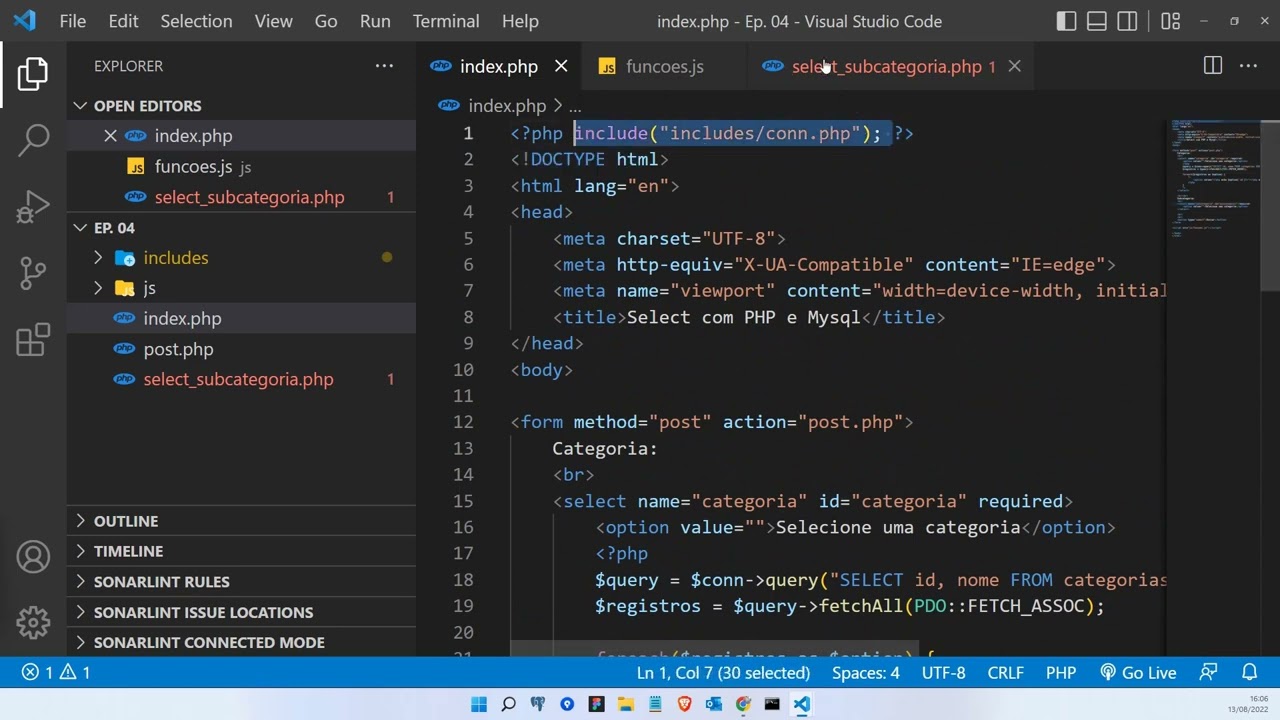Image resolution: width=1280 pixels, height=720 pixels.
Task: Open post.php in the file tree
Action: pos(241,349)
